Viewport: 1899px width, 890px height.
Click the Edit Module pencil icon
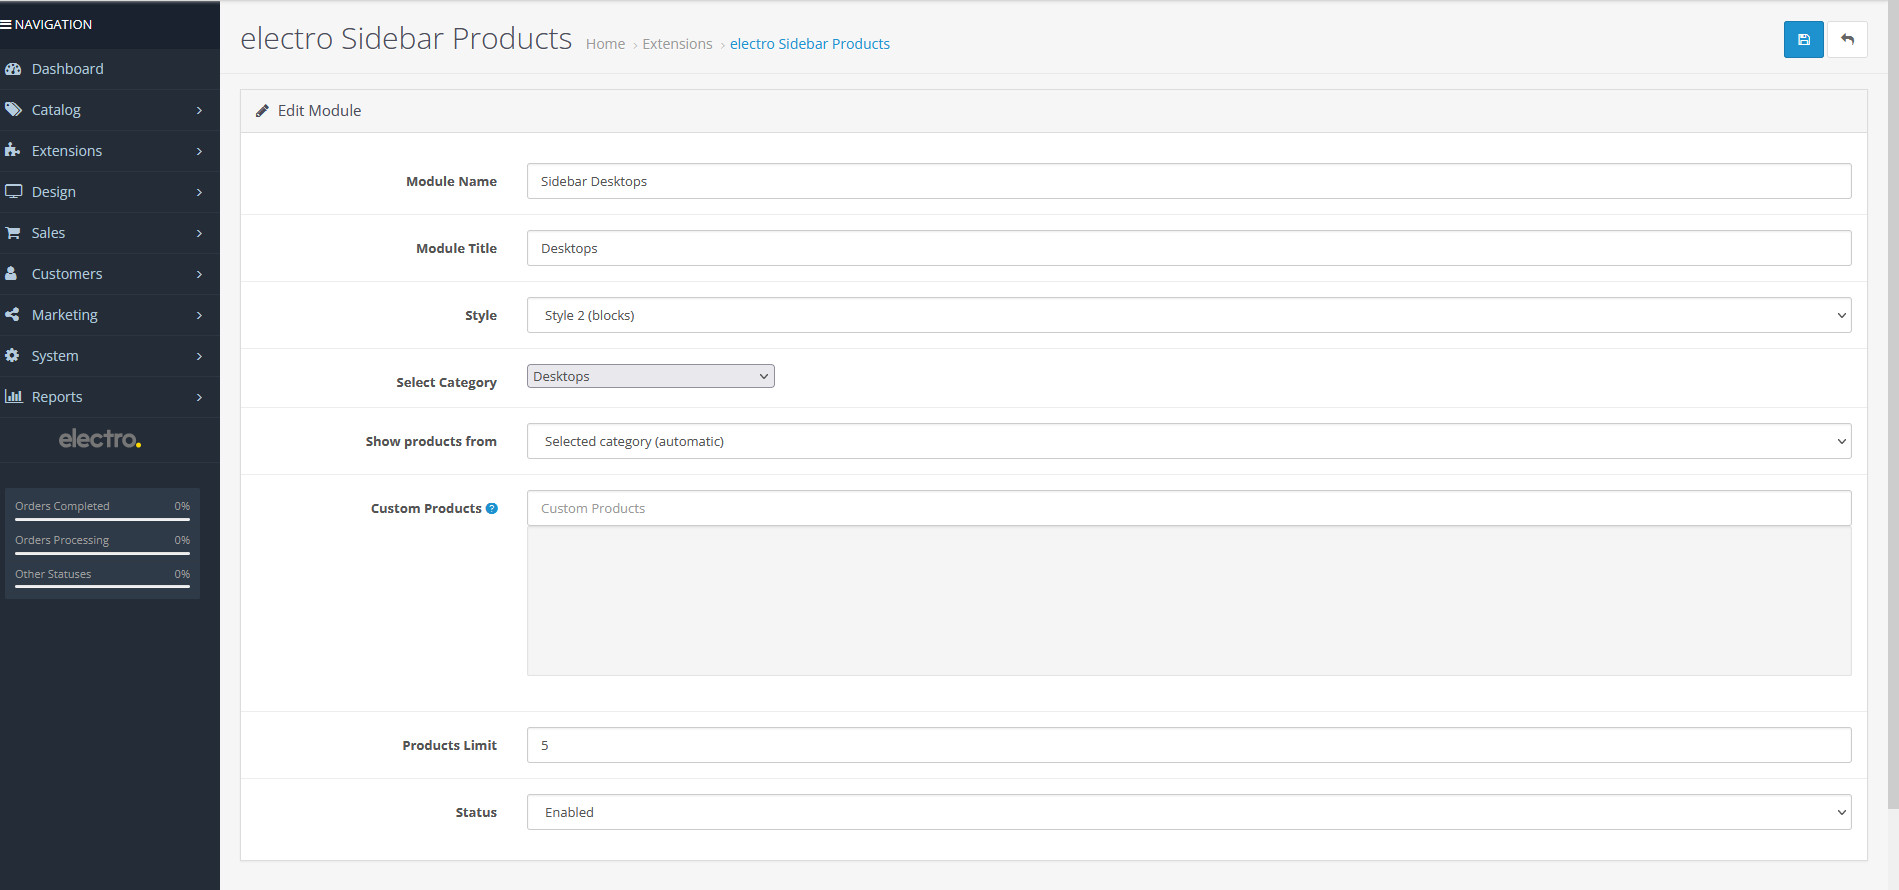tap(262, 111)
